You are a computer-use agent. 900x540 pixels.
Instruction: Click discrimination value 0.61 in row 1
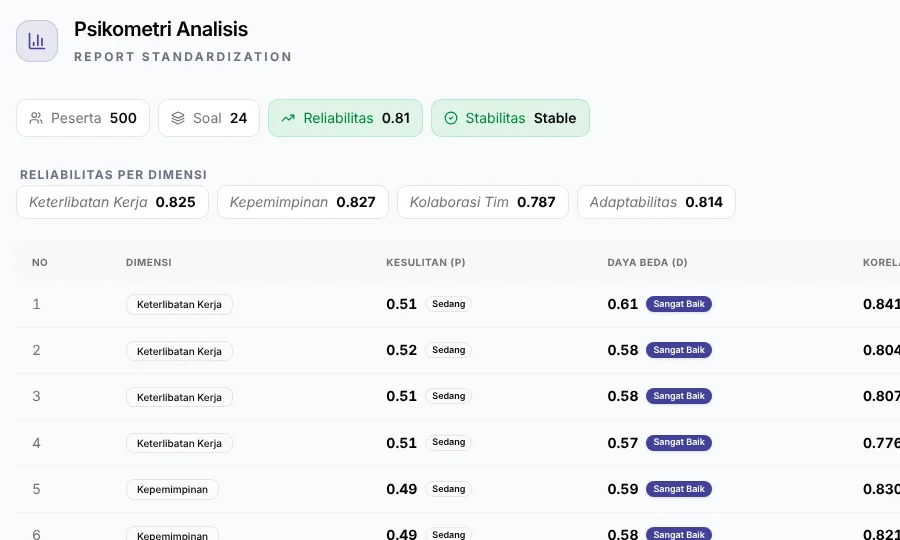pos(623,304)
